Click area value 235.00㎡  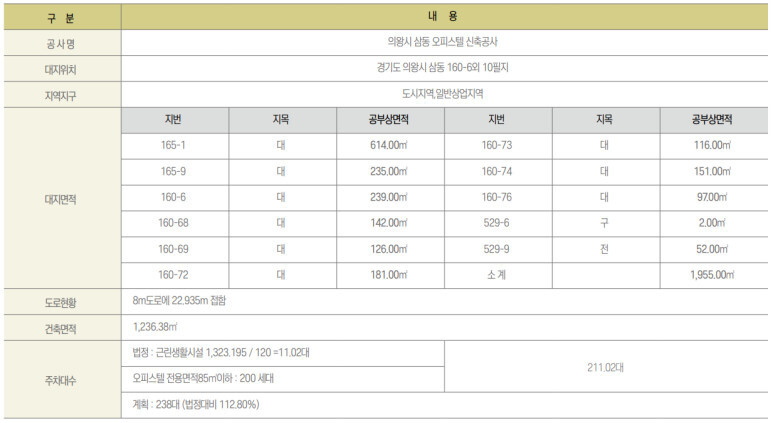389,172
